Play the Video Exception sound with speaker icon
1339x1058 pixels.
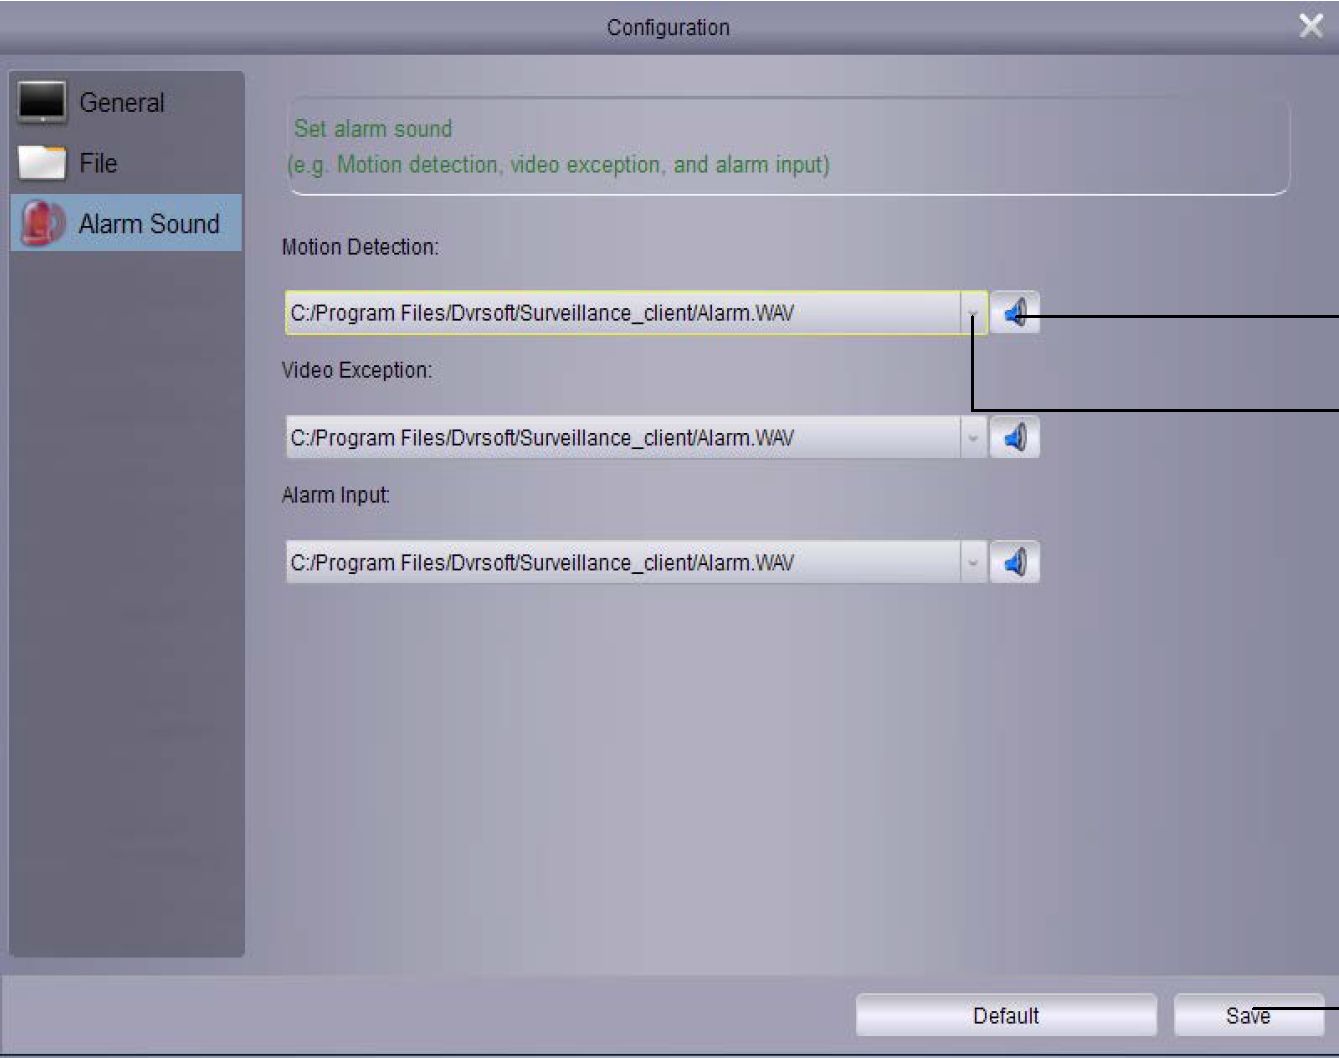pyautogui.click(x=1015, y=438)
